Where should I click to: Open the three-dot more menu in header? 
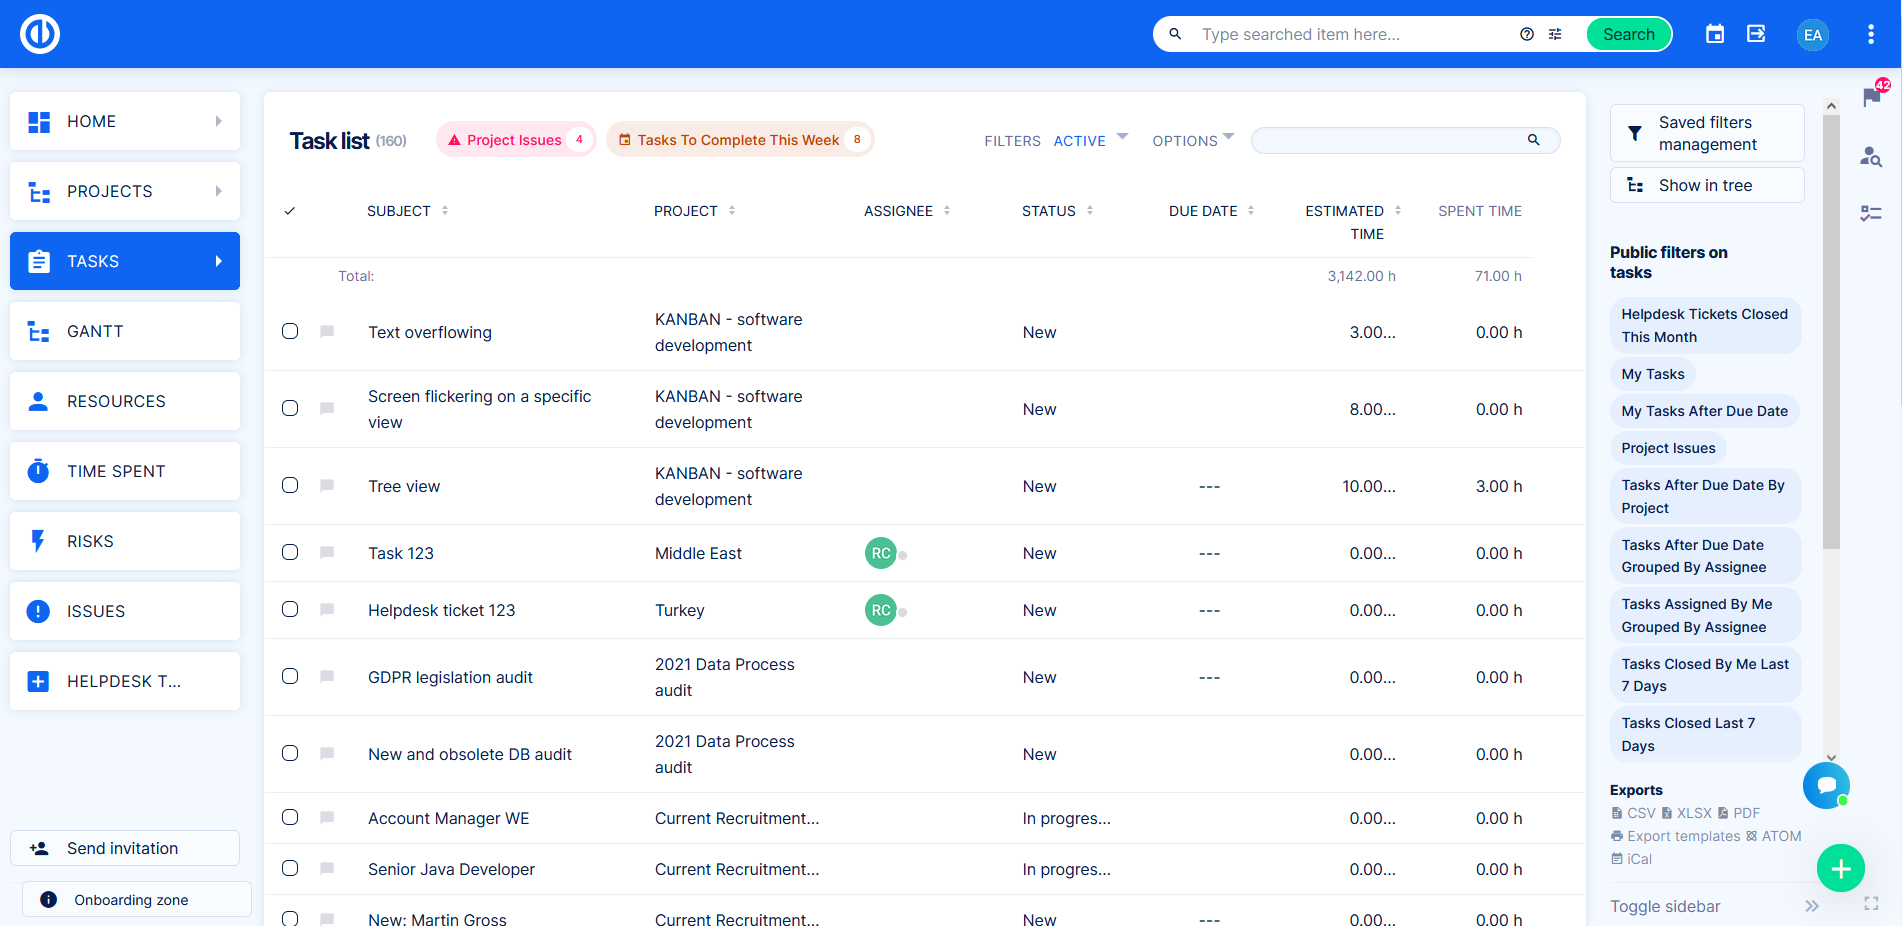[1870, 34]
